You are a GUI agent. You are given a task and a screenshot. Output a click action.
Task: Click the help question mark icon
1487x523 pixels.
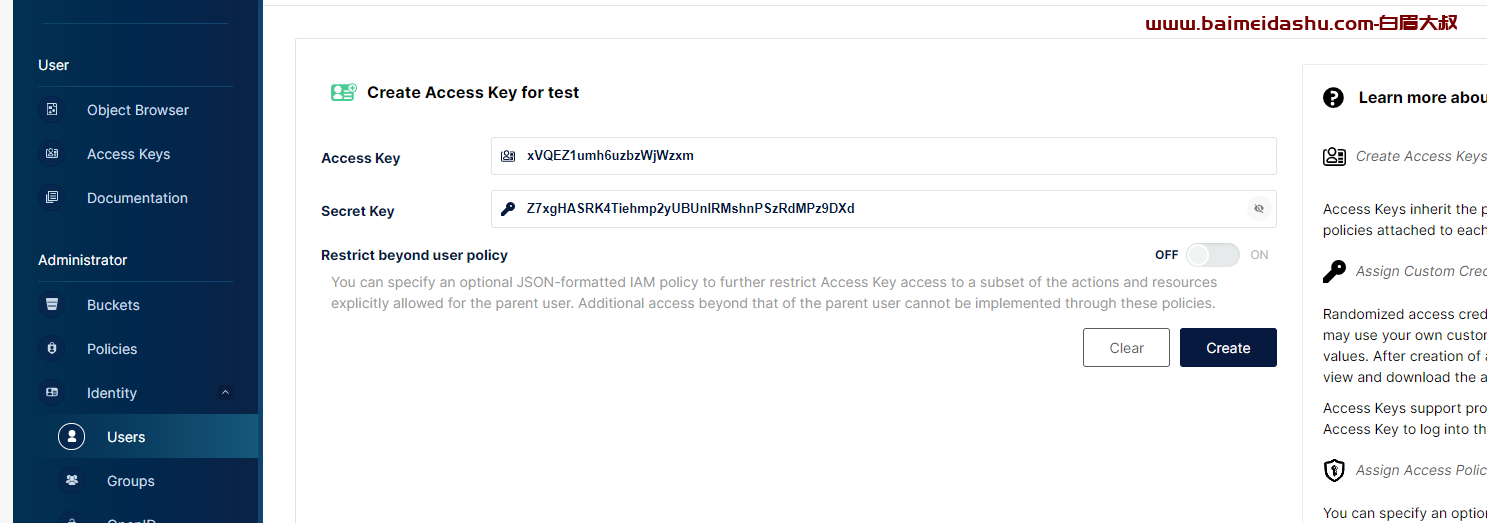point(1333,97)
